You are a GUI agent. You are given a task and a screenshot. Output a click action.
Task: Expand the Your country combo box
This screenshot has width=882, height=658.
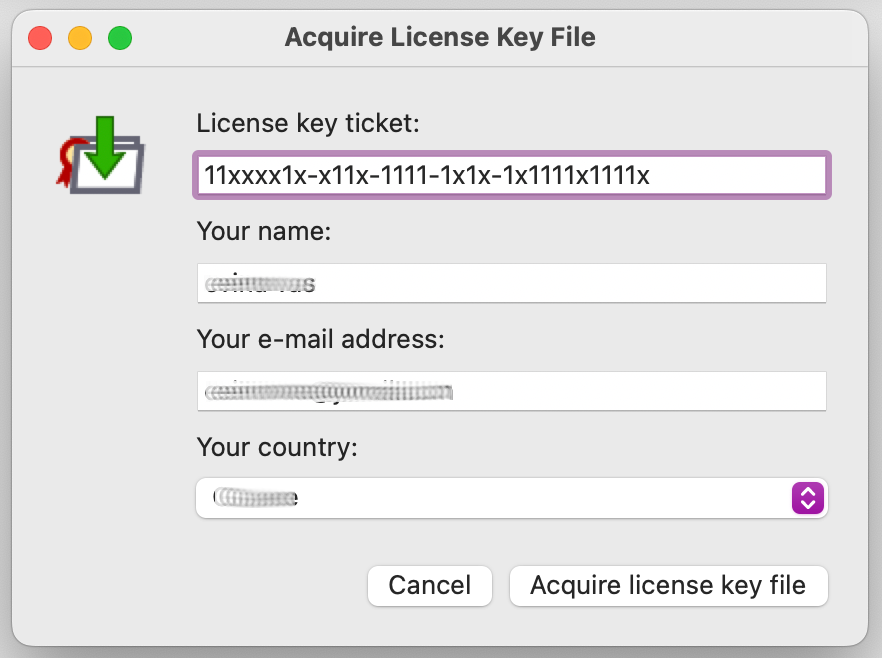point(511,498)
